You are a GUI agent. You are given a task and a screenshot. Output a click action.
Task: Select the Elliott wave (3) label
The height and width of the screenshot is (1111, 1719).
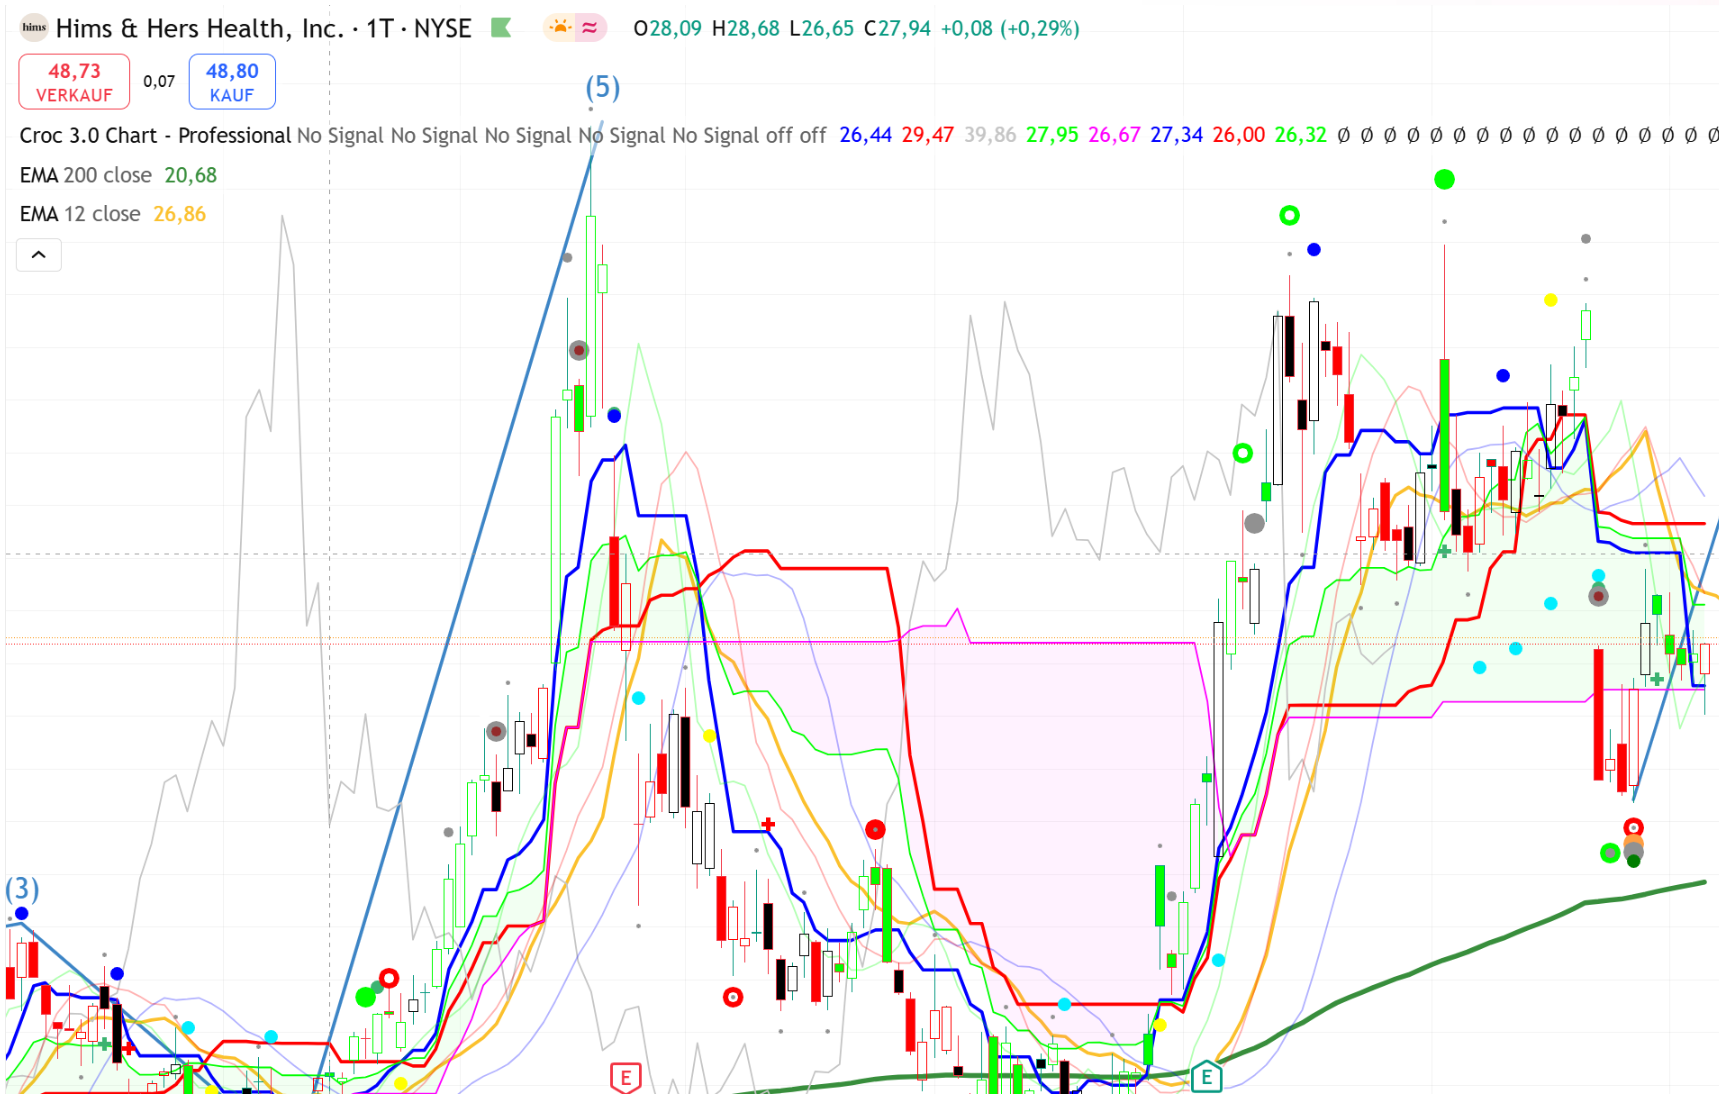22,888
